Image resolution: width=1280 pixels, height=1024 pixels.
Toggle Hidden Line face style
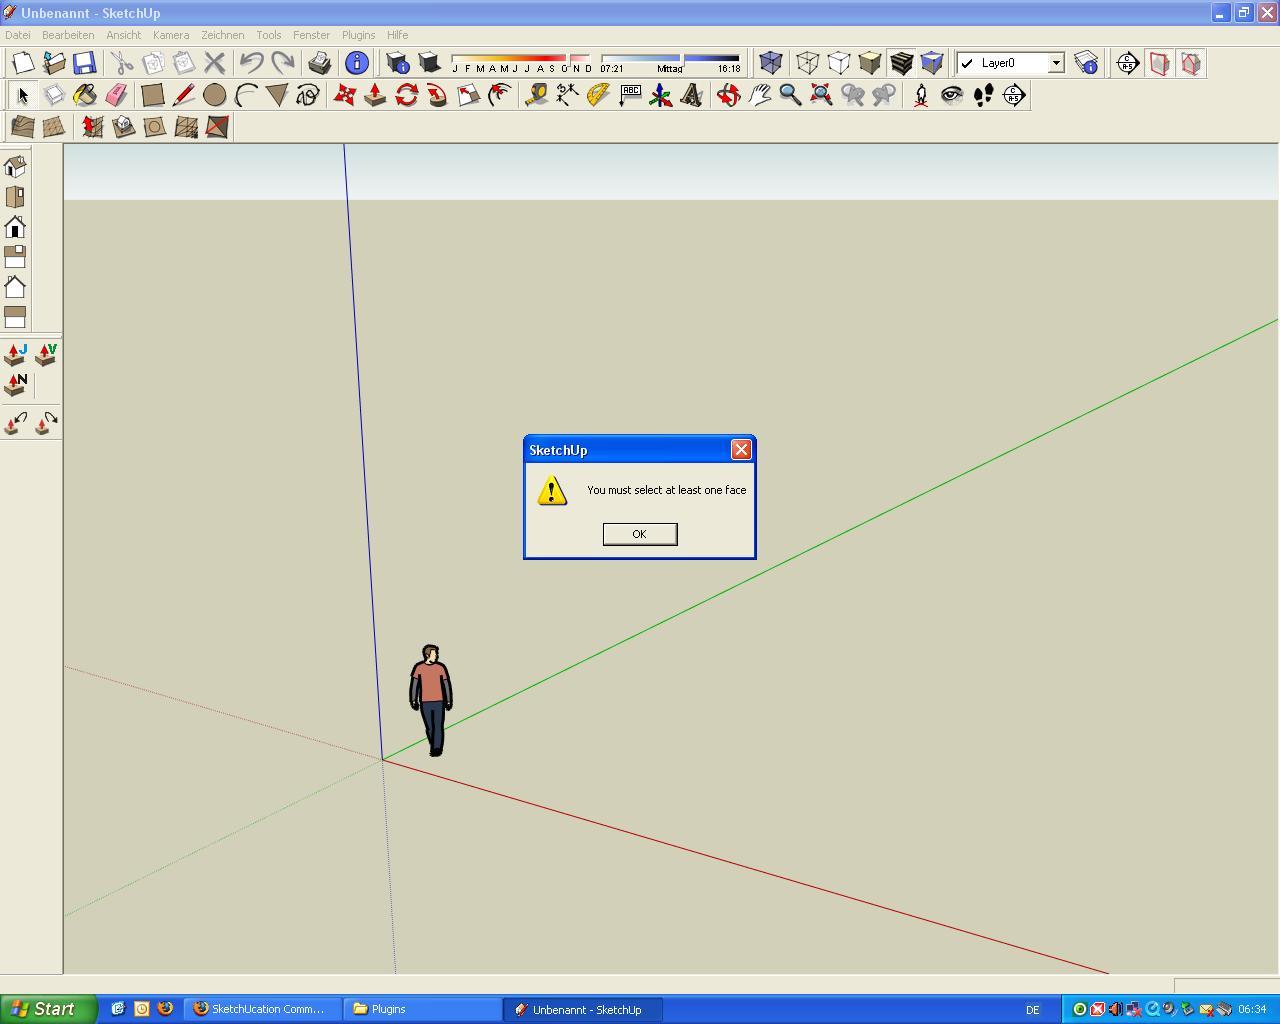pos(838,63)
